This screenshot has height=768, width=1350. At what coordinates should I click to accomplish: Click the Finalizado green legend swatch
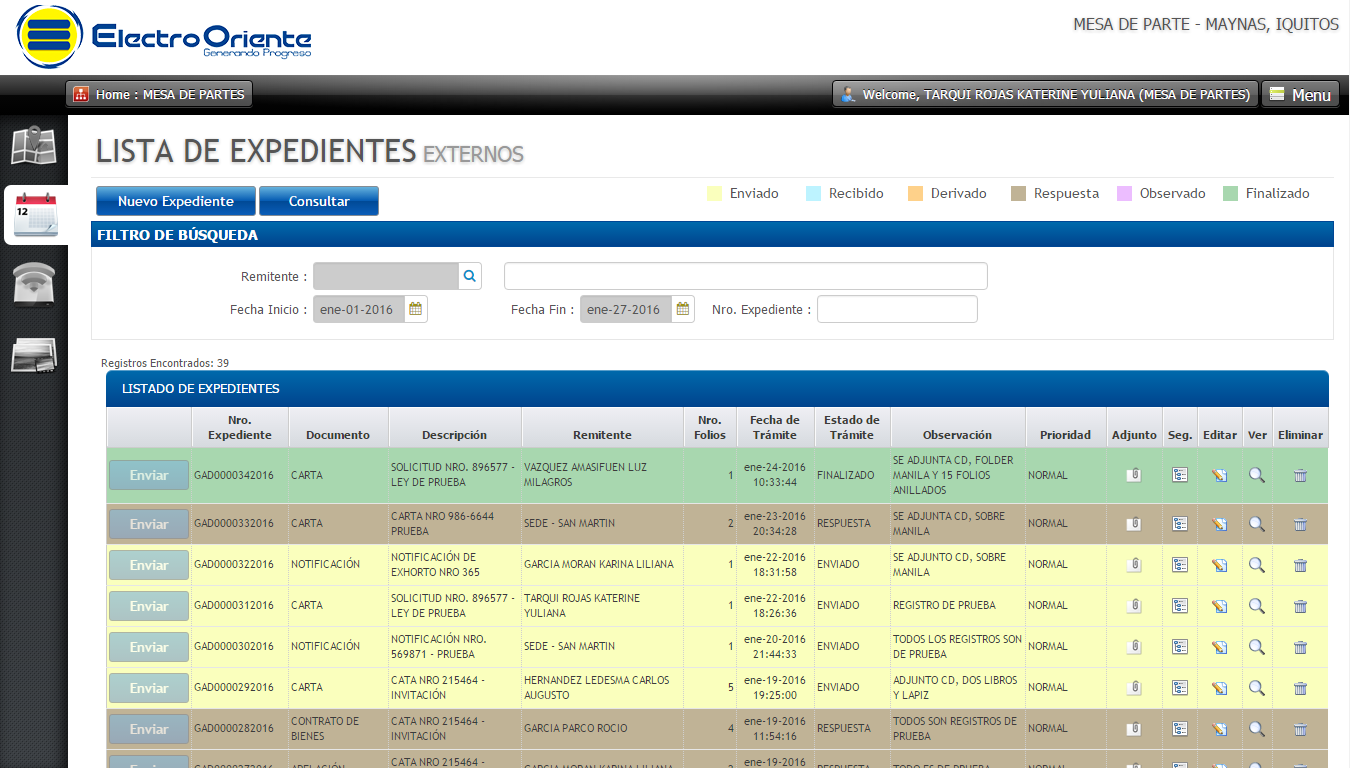[1230, 194]
